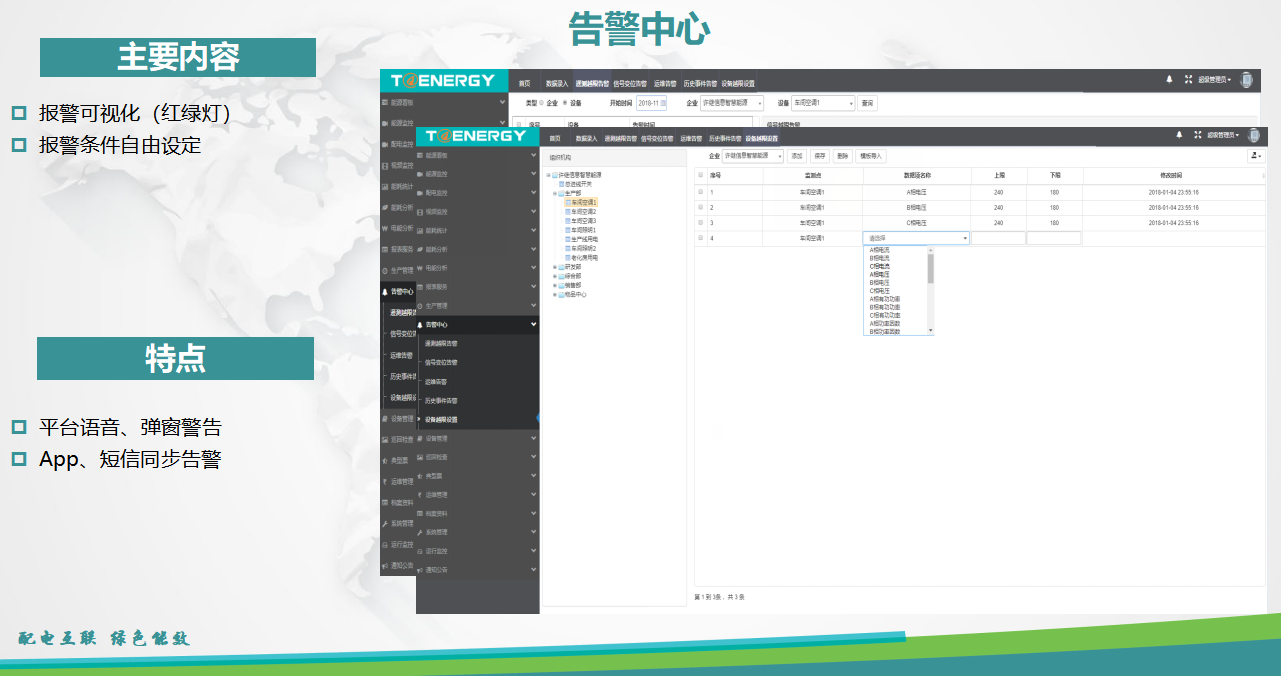Image resolution: width=1281 pixels, height=676 pixels.
Task: Click the 保存 button
Action: click(820, 156)
